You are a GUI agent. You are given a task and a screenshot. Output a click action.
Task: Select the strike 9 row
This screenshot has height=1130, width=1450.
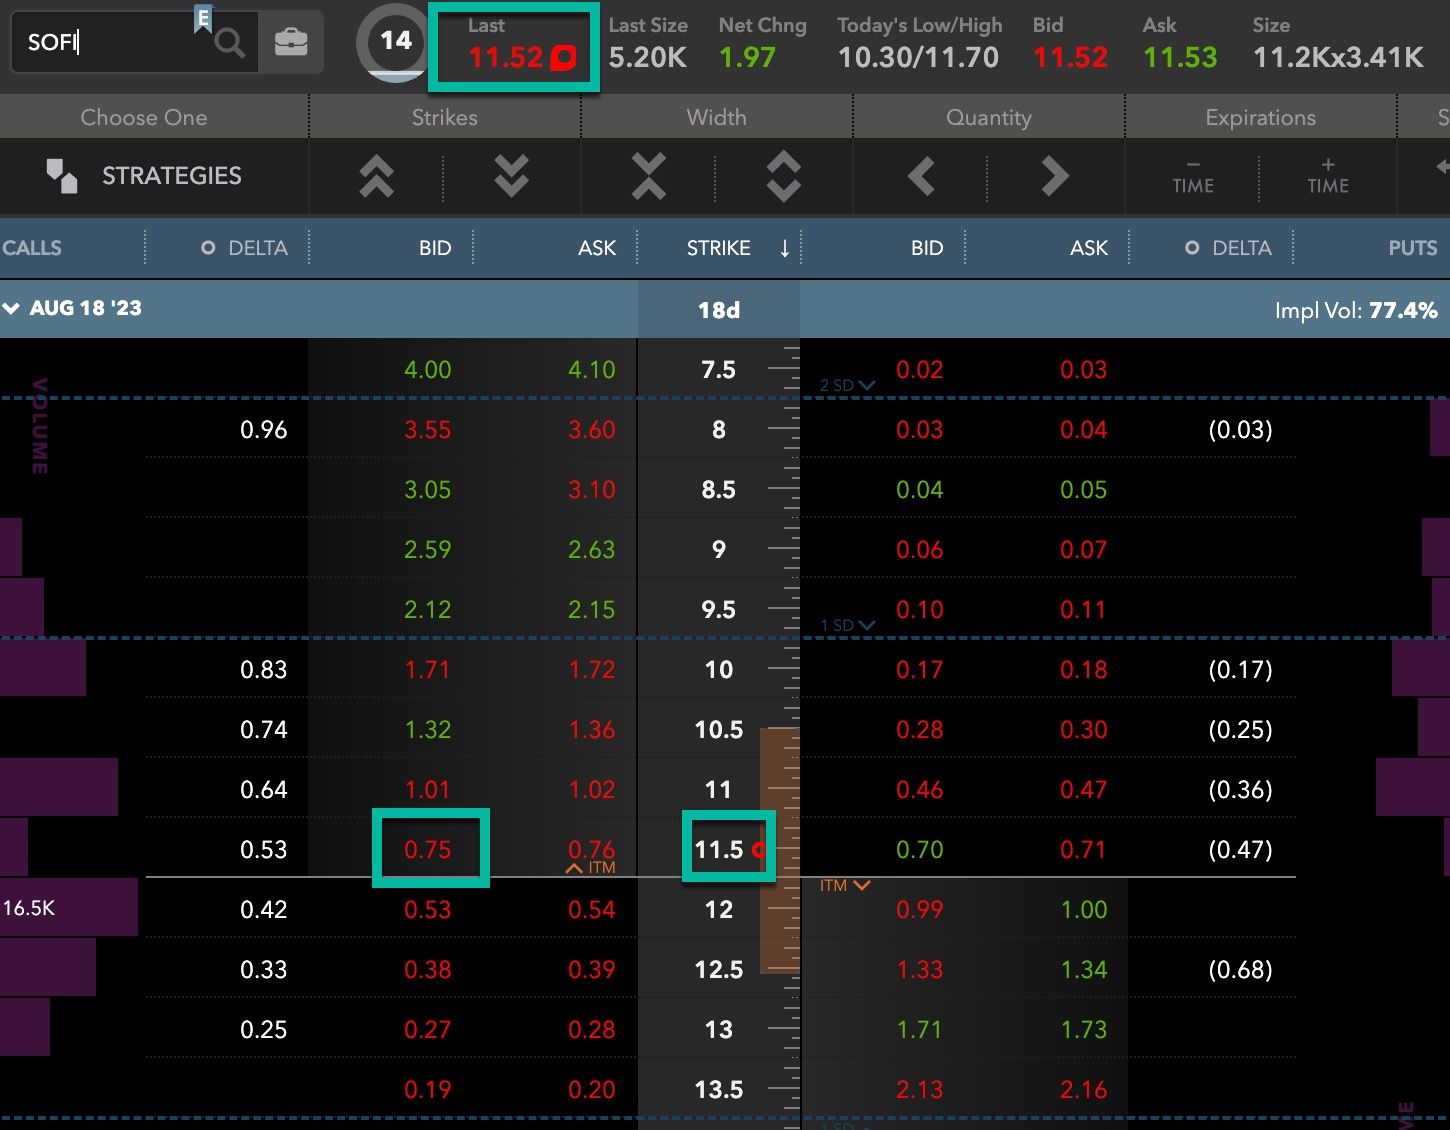pyautogui.click(x=719, y=550)
